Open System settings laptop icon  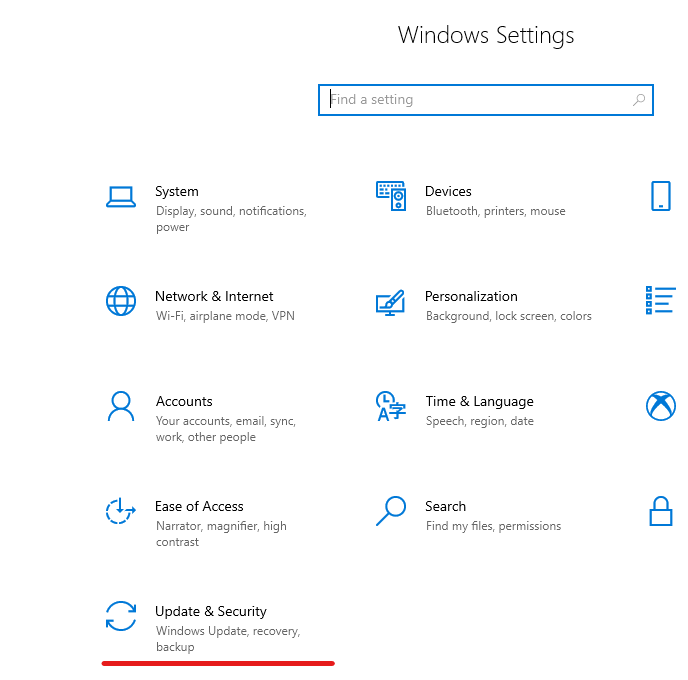tap(121, 197)
